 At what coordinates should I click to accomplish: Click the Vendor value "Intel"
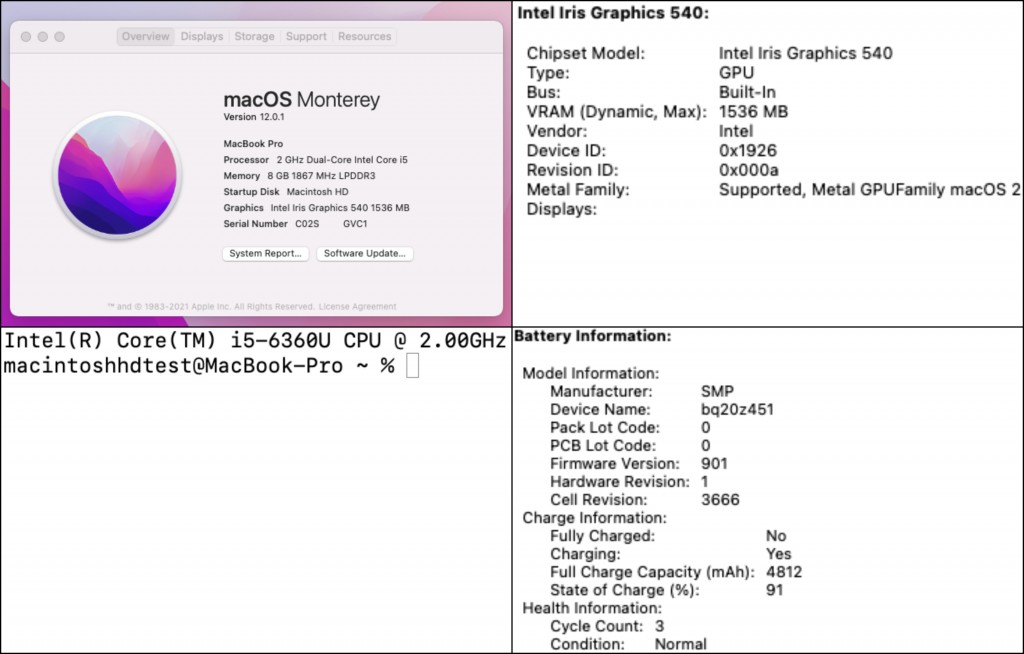pyautogui.click(x=736, y=131)
